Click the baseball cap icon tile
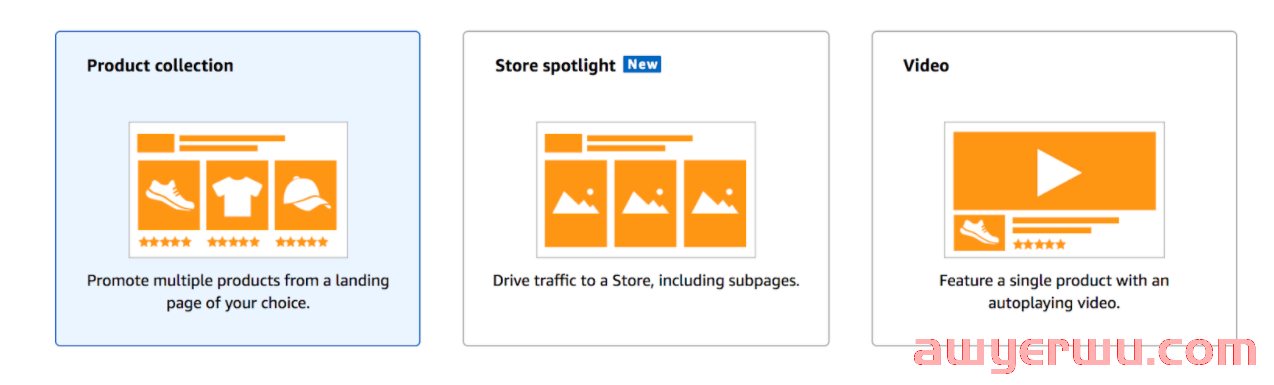Screen dimensions: 1274x385 pyautogui.click(x=306, y=195)
